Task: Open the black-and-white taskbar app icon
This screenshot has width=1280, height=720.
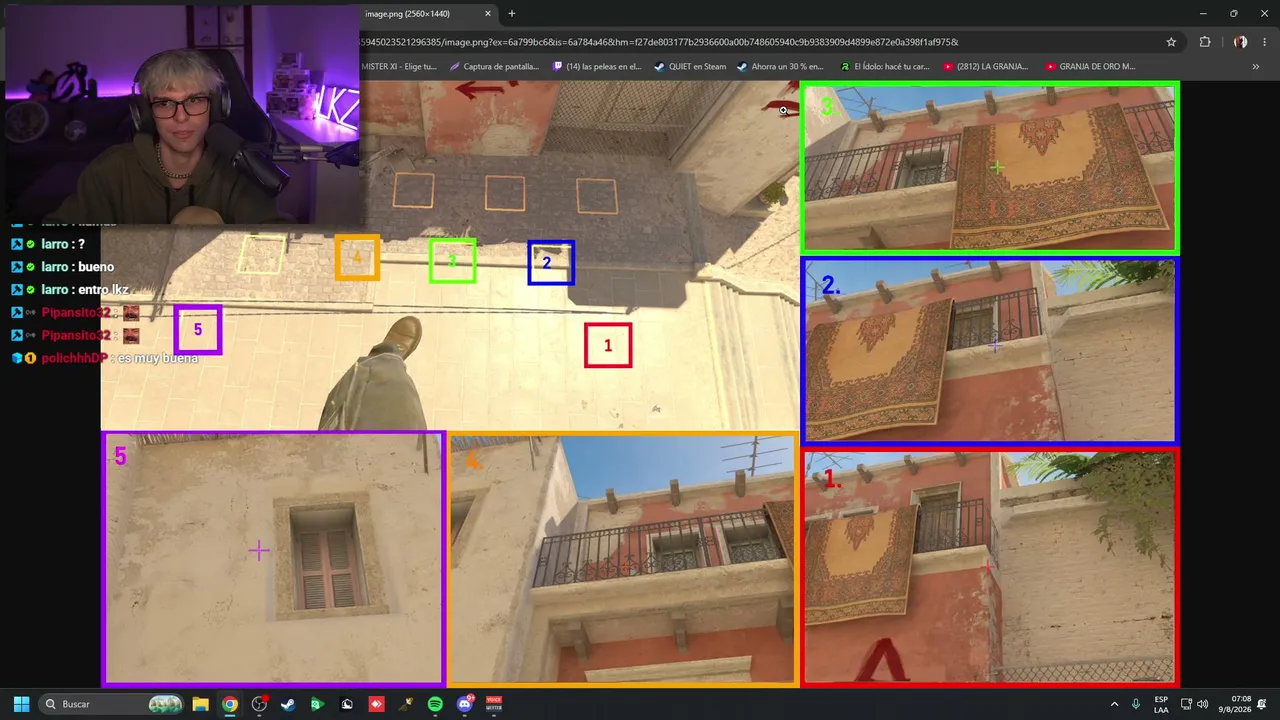Action: (x=347, y=704)
